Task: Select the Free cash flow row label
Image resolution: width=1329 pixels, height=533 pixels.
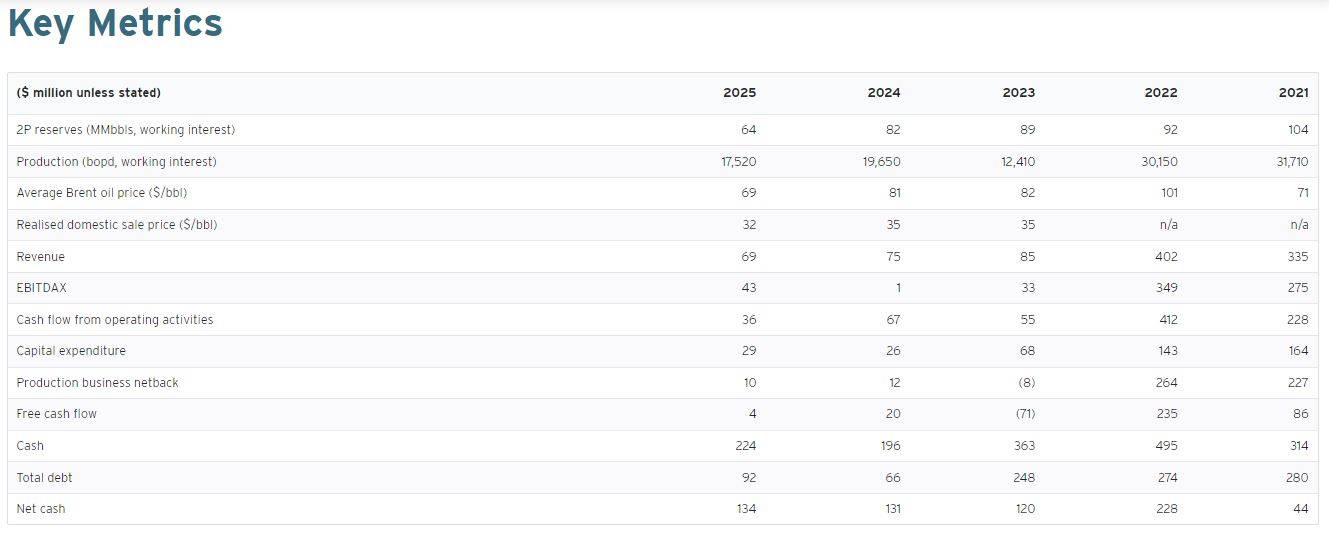Action: pyautogui.click(x=57, y=414)
